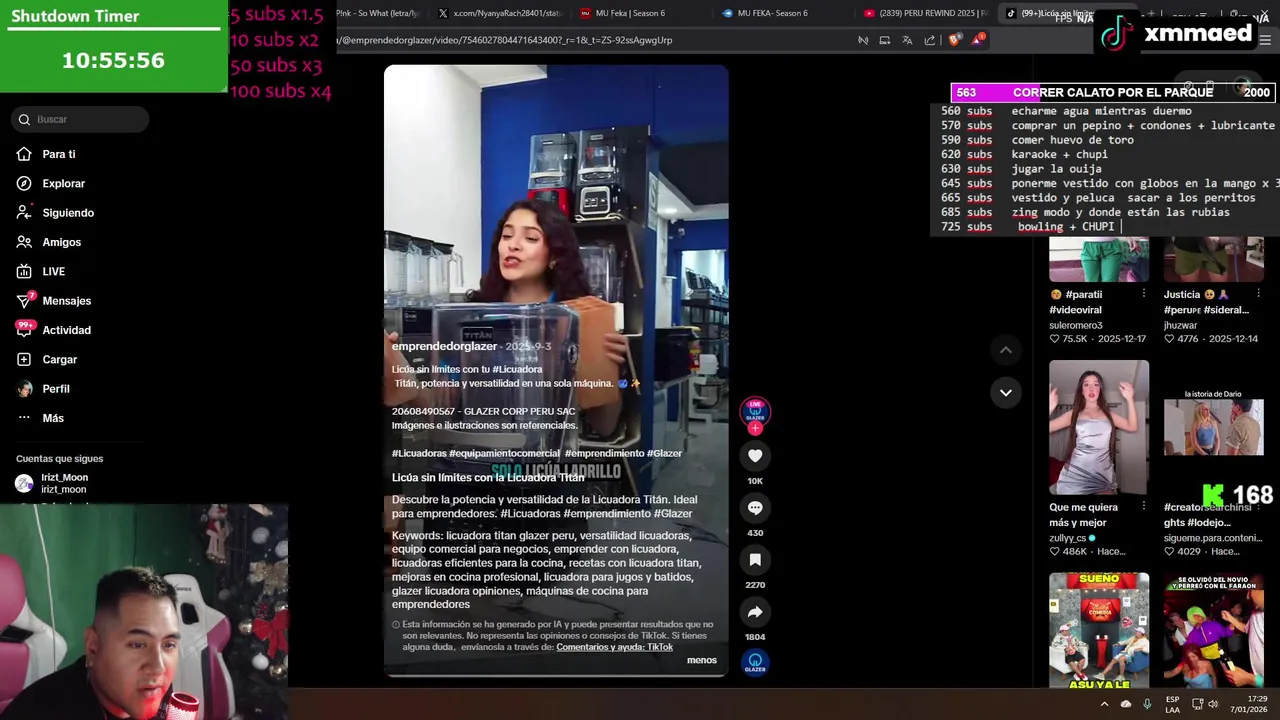The height and width of the screenshot is (720, 1280).
Task: Bookmark the video with 2270 saves
Action: coord(755,560)
